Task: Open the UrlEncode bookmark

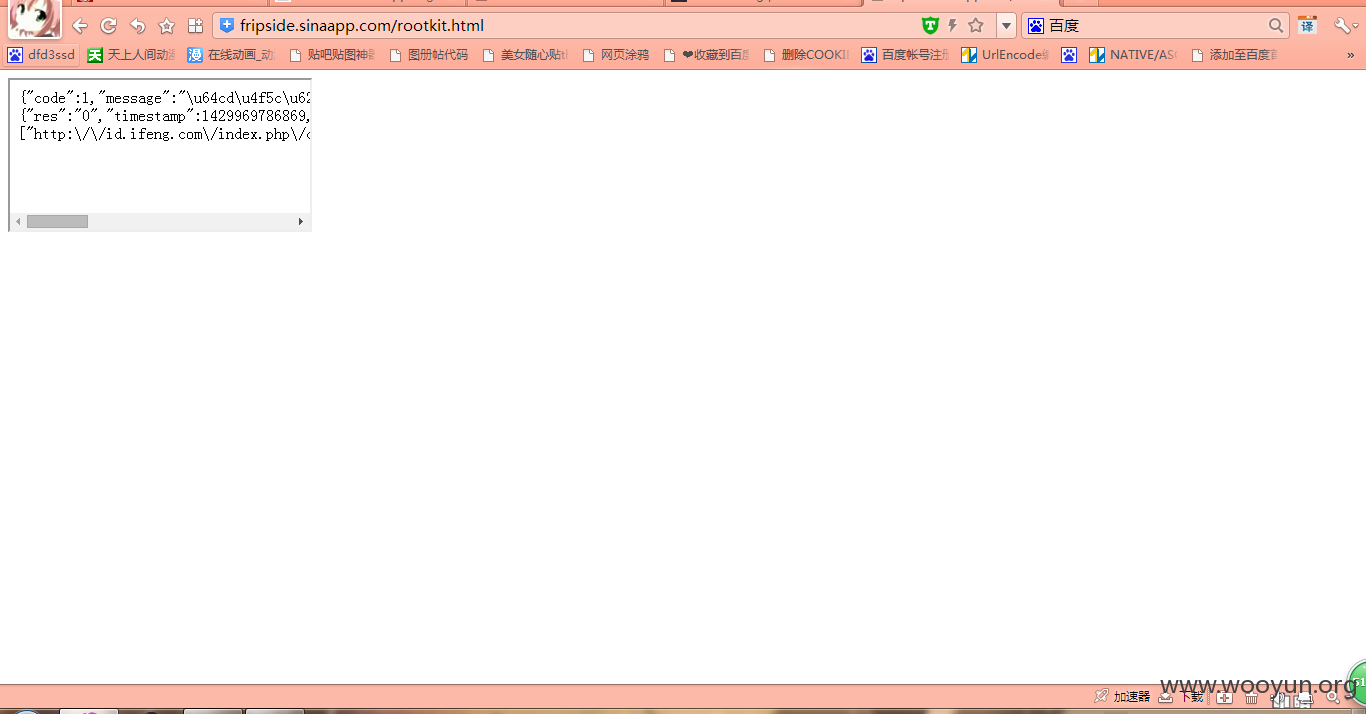Action: coord(1005,55)
